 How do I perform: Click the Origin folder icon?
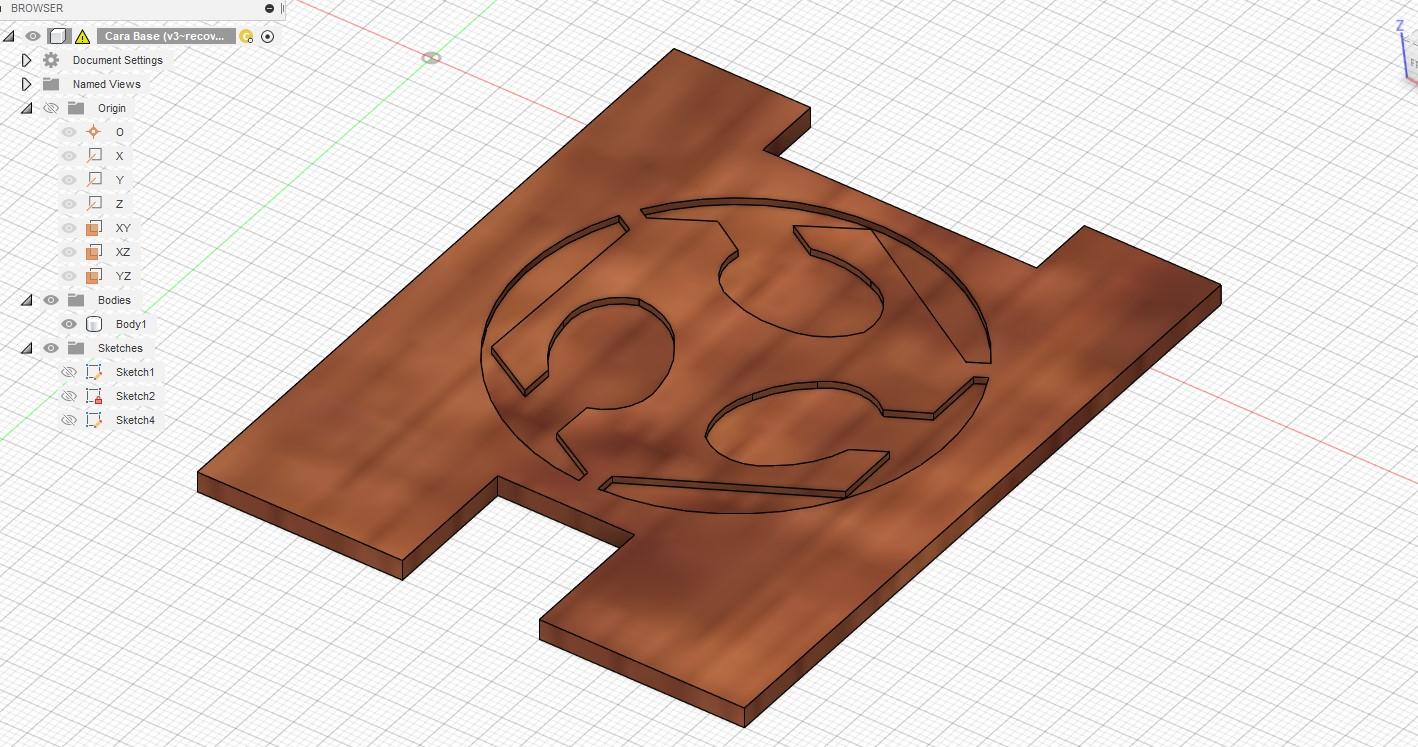coord(76,108)
